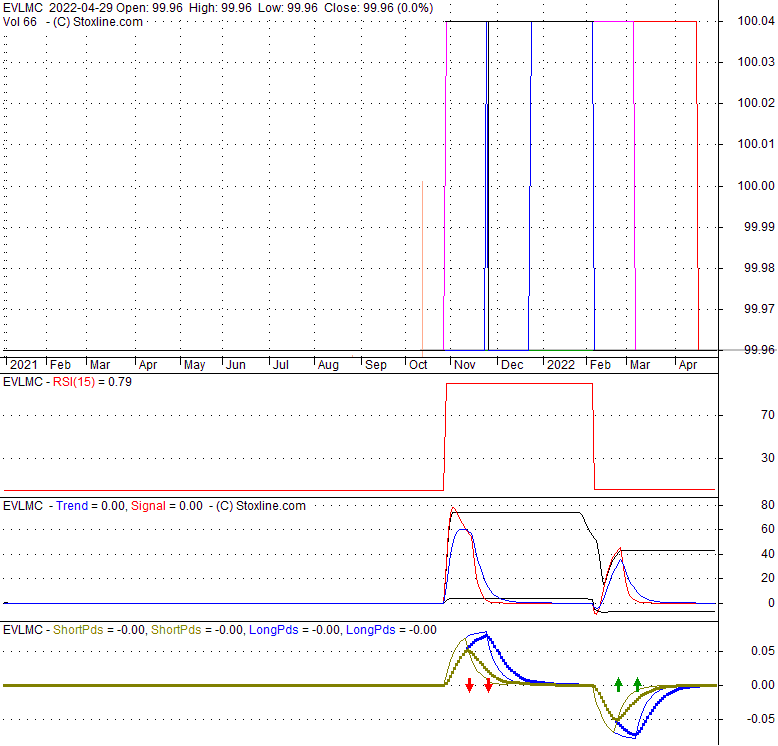Select the Nov label on time axis
This screenshot has width=778, height=746.
[x=464, y=365]
